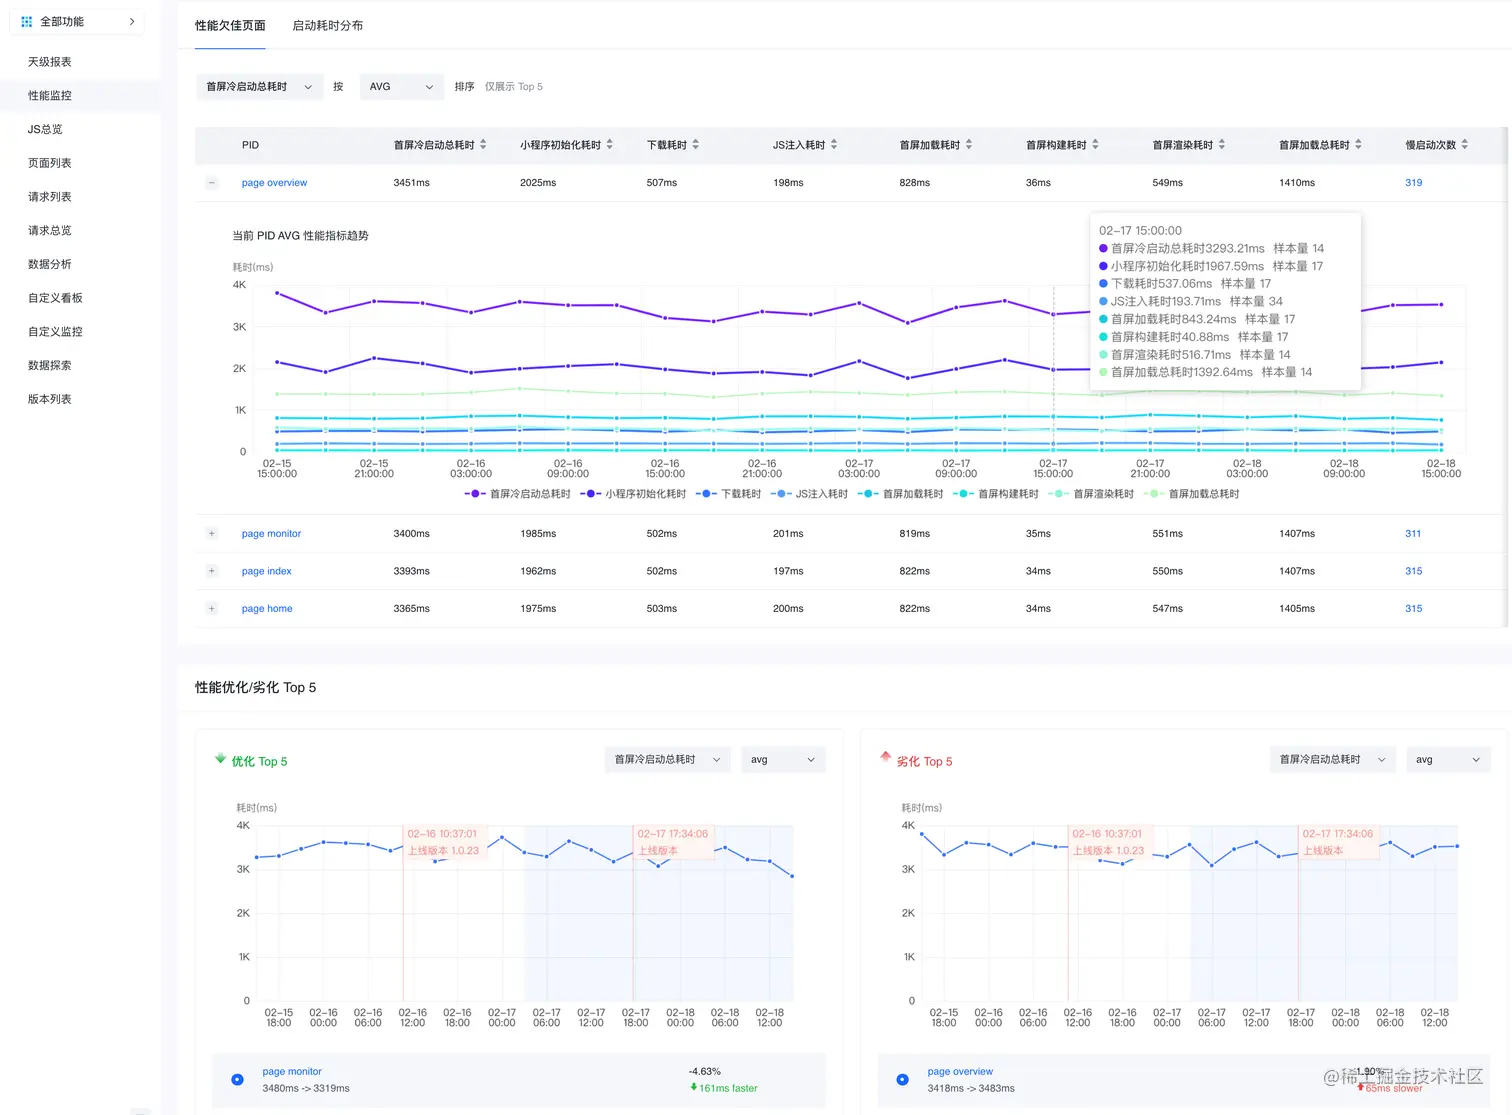The width and height of the screenshot is (1512, 1115).
Task: Sort by 下载耗时 column icon
Action: pyautogui.click(x=696, y=145)
